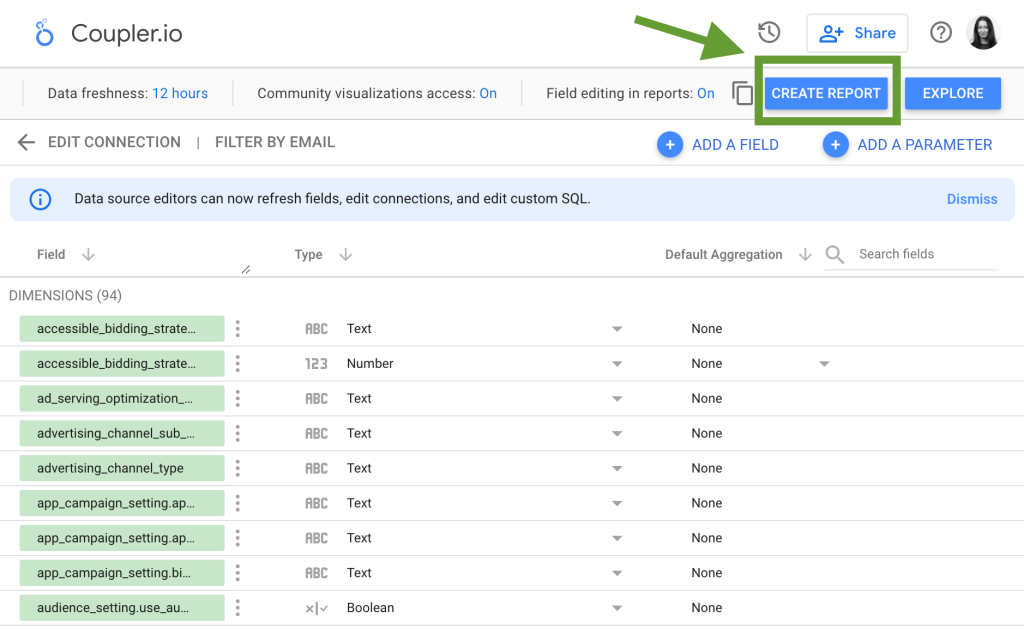Click the info icon in the notification banner
The width and height of the screenshot is (1024, 629).
(40, 199)
